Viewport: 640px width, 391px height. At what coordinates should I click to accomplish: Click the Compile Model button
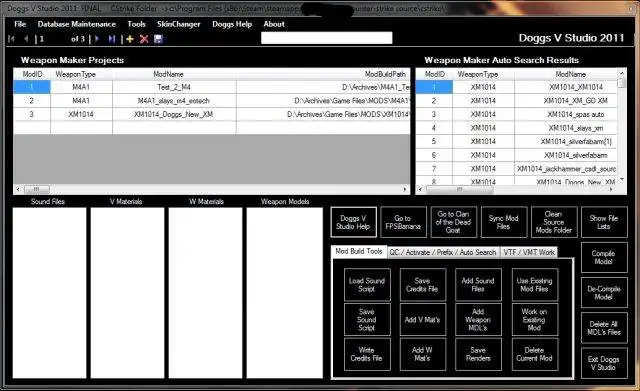pos(604,258)
